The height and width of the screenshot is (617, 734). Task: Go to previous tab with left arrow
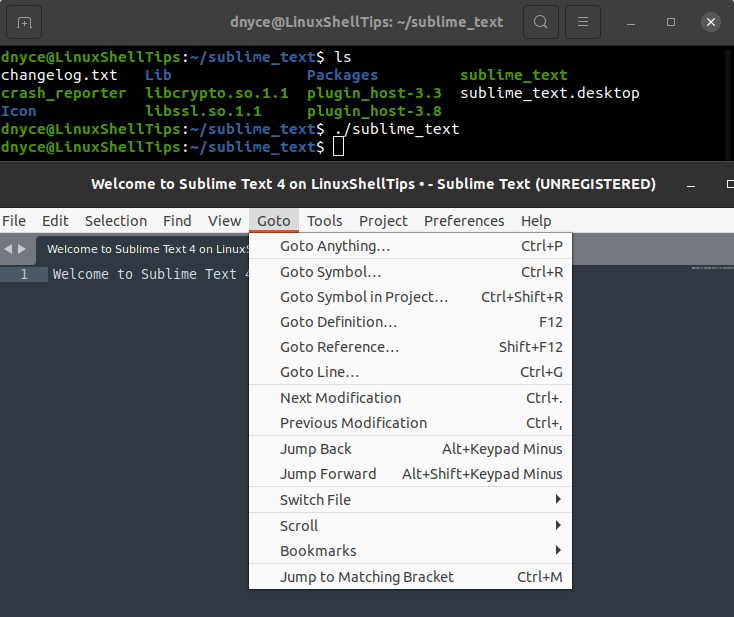point(8,249)
